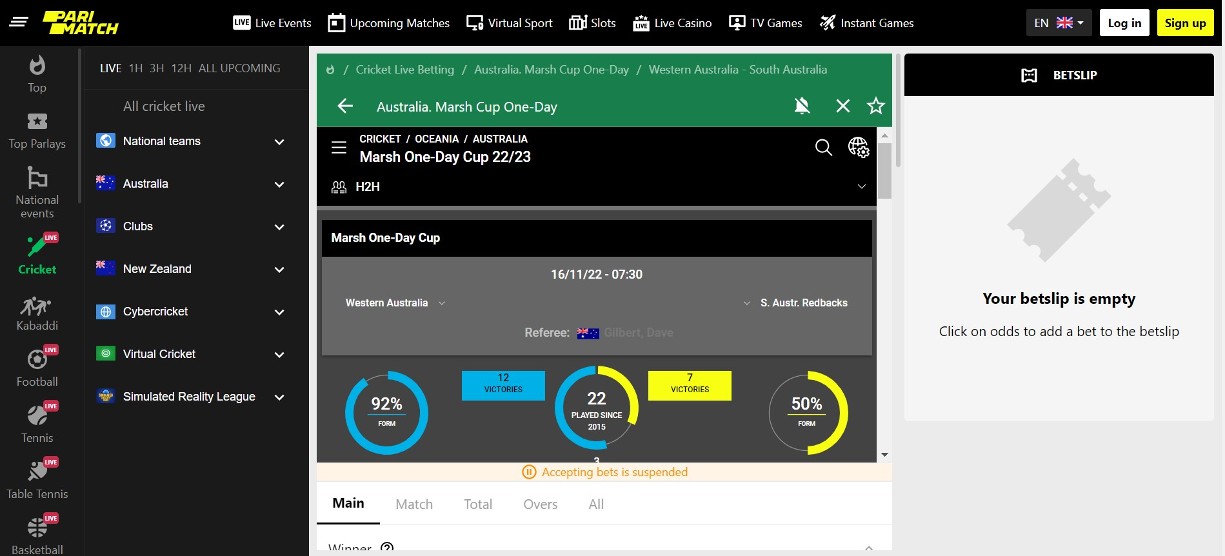Click the blue 12 Victories box
The image size is (1225, 556).
[x=503, y=386]
